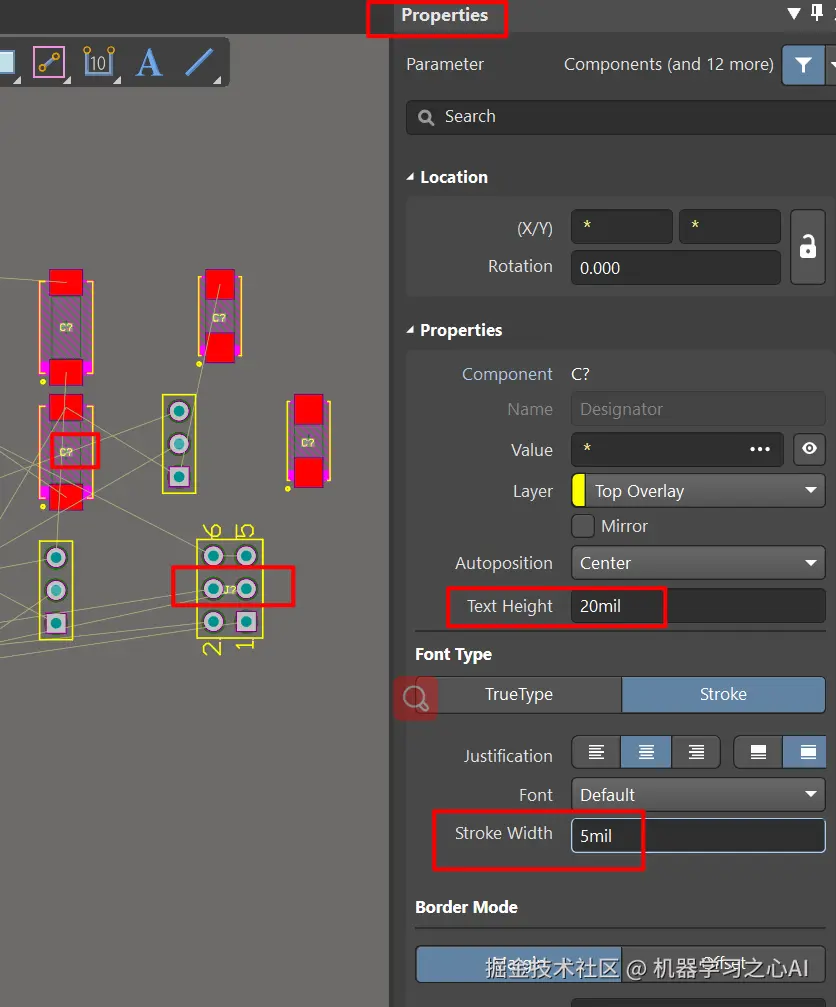
Task: Focus the Search field
Action: click(x=621, y=117)
